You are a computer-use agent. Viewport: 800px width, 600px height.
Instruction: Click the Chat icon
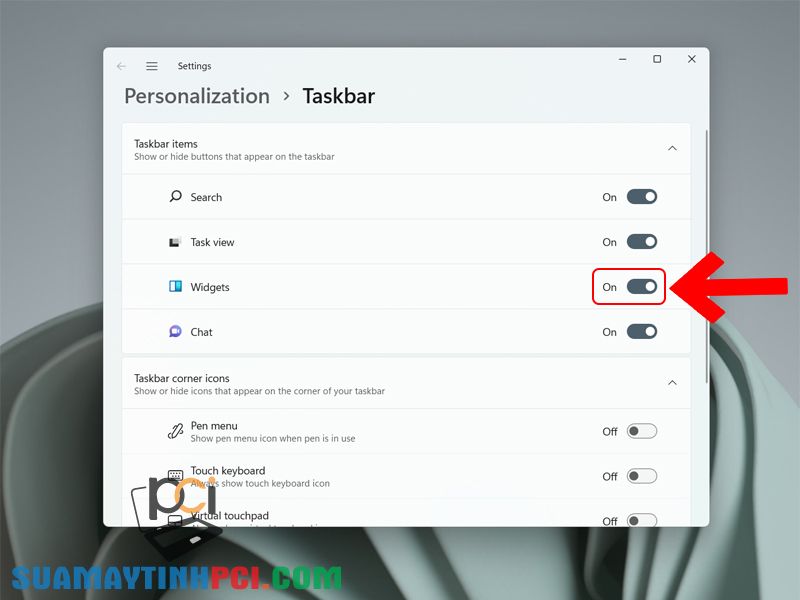[175, 331]
